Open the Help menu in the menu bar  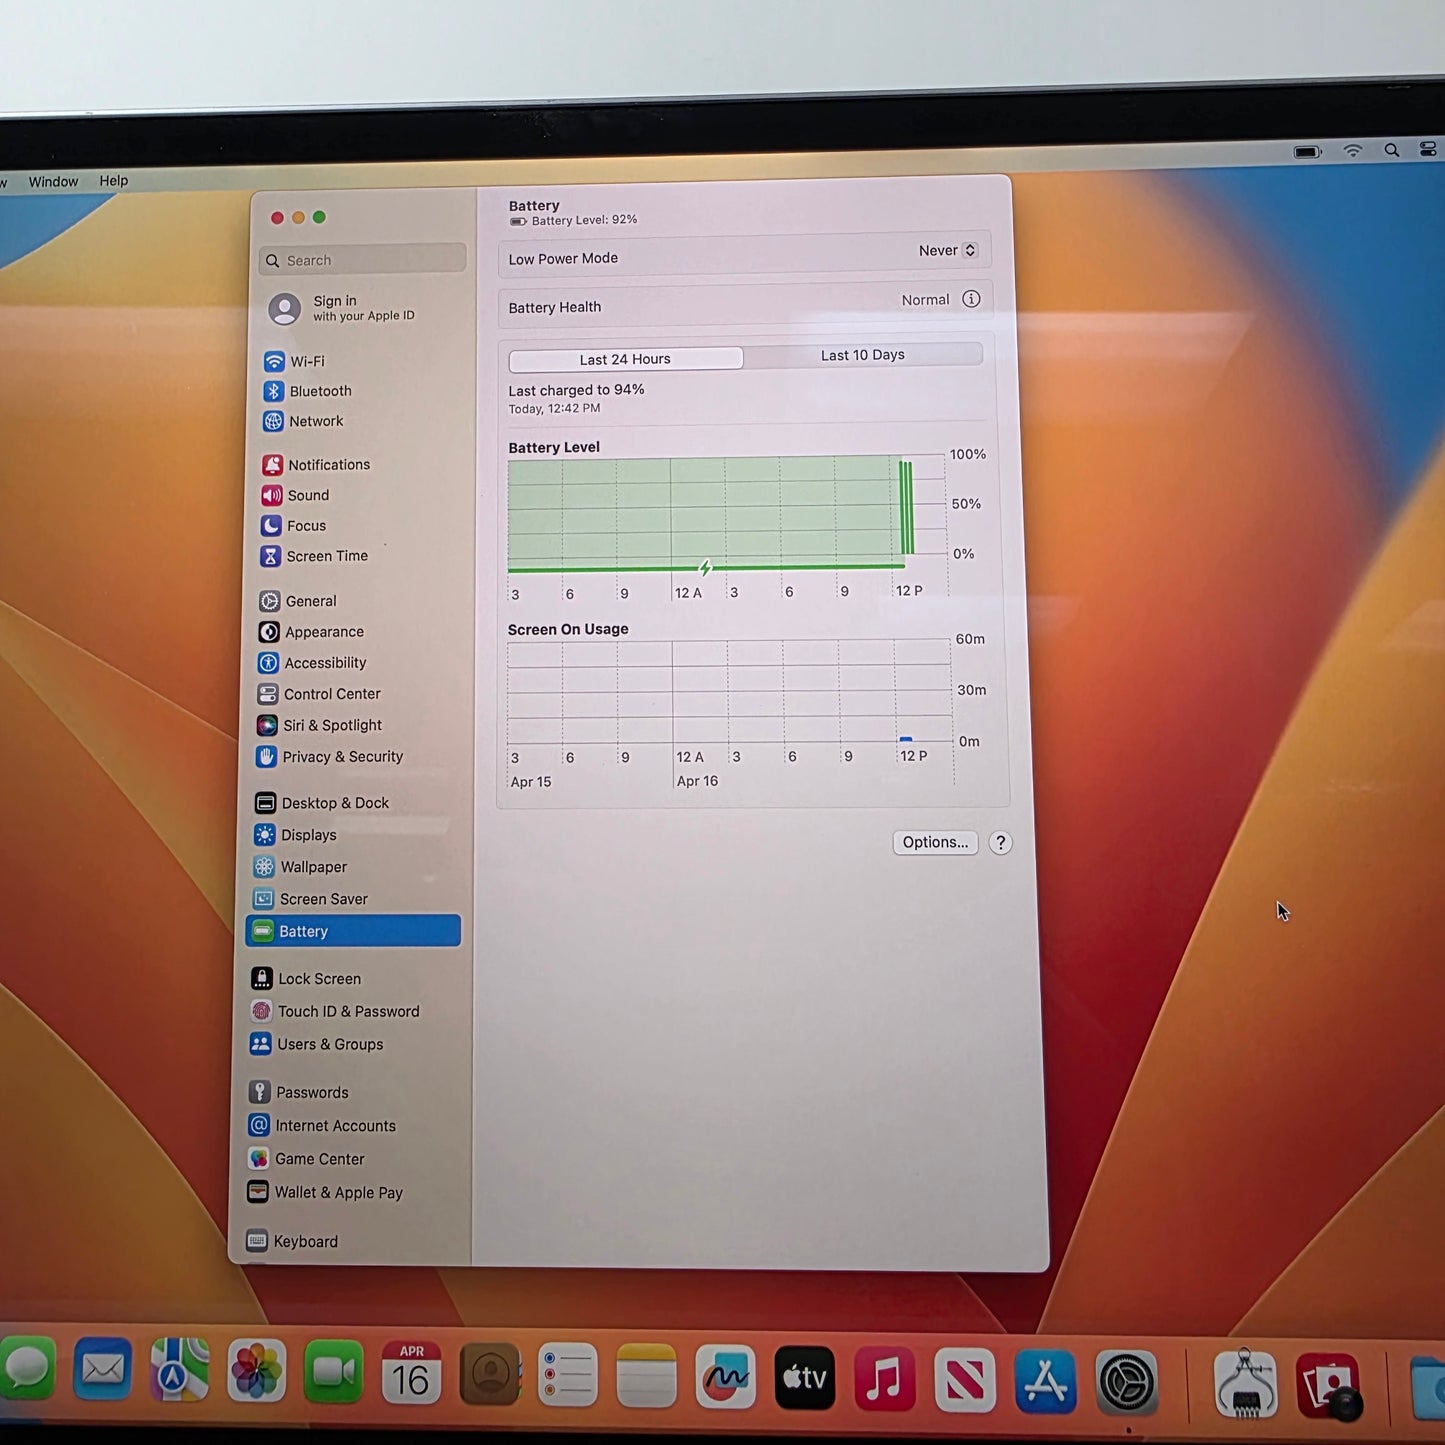click(x=113, y=181)
